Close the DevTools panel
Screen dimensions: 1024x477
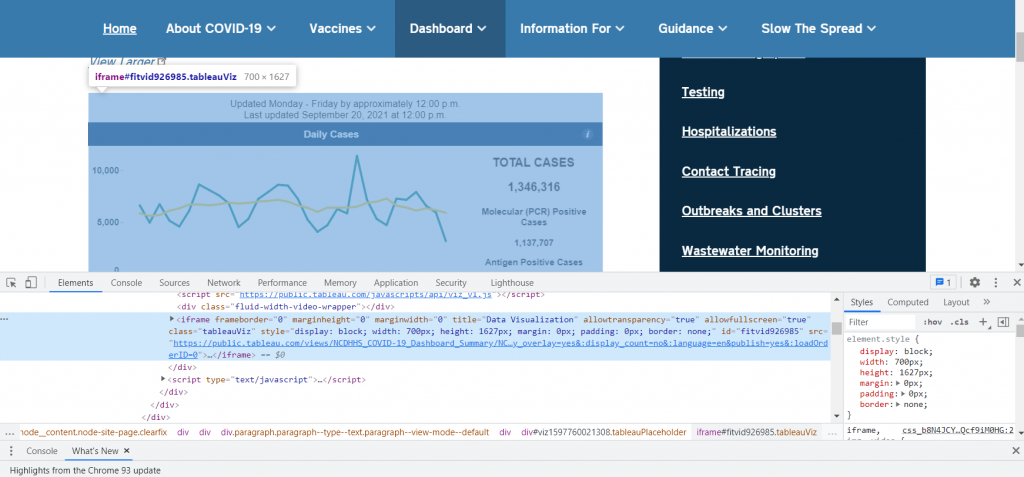pos(1016,282)
